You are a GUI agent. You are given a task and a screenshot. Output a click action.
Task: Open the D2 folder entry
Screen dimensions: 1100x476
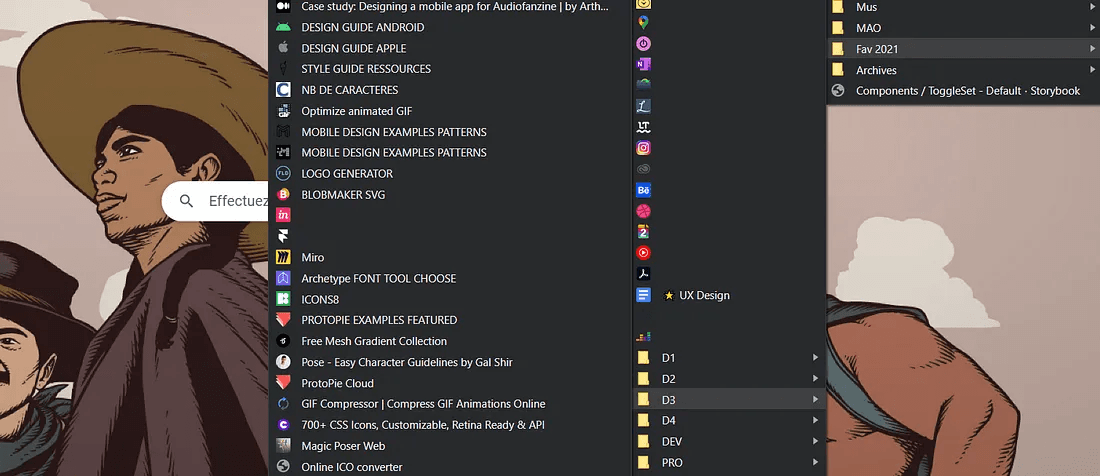(730, 379)
